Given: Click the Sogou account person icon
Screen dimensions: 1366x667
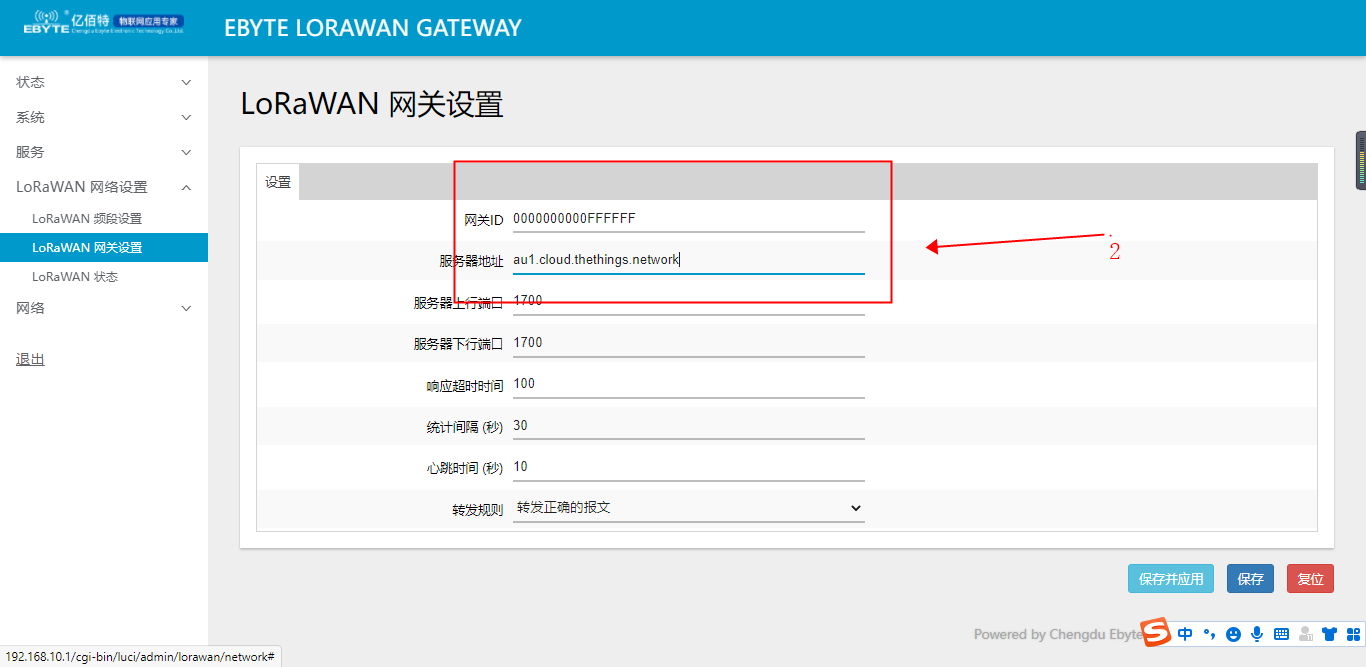Looking at the screenshot, I should 1305,634.
